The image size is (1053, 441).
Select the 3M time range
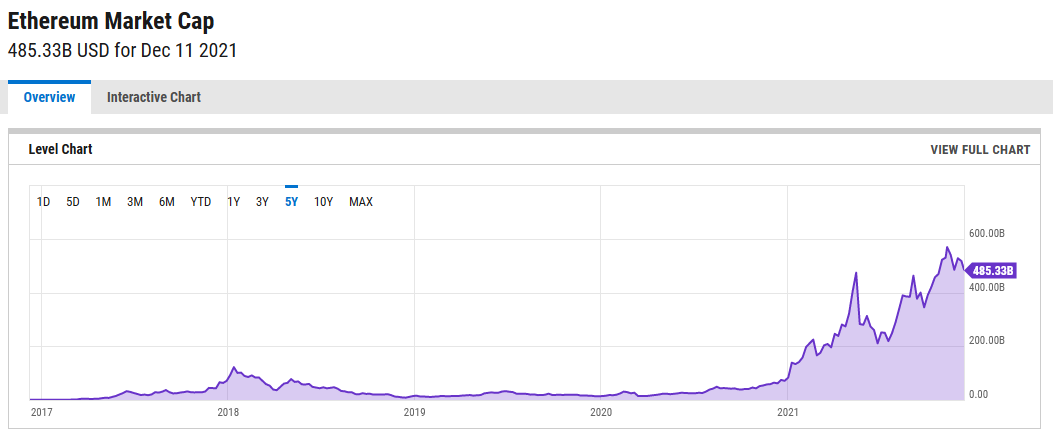pos(135,202)
